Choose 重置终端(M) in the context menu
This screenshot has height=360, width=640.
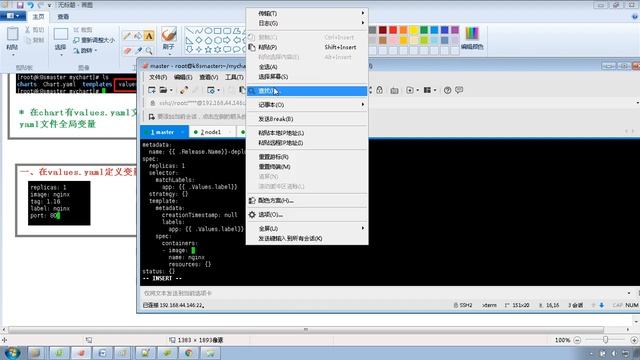coord(307,167)
